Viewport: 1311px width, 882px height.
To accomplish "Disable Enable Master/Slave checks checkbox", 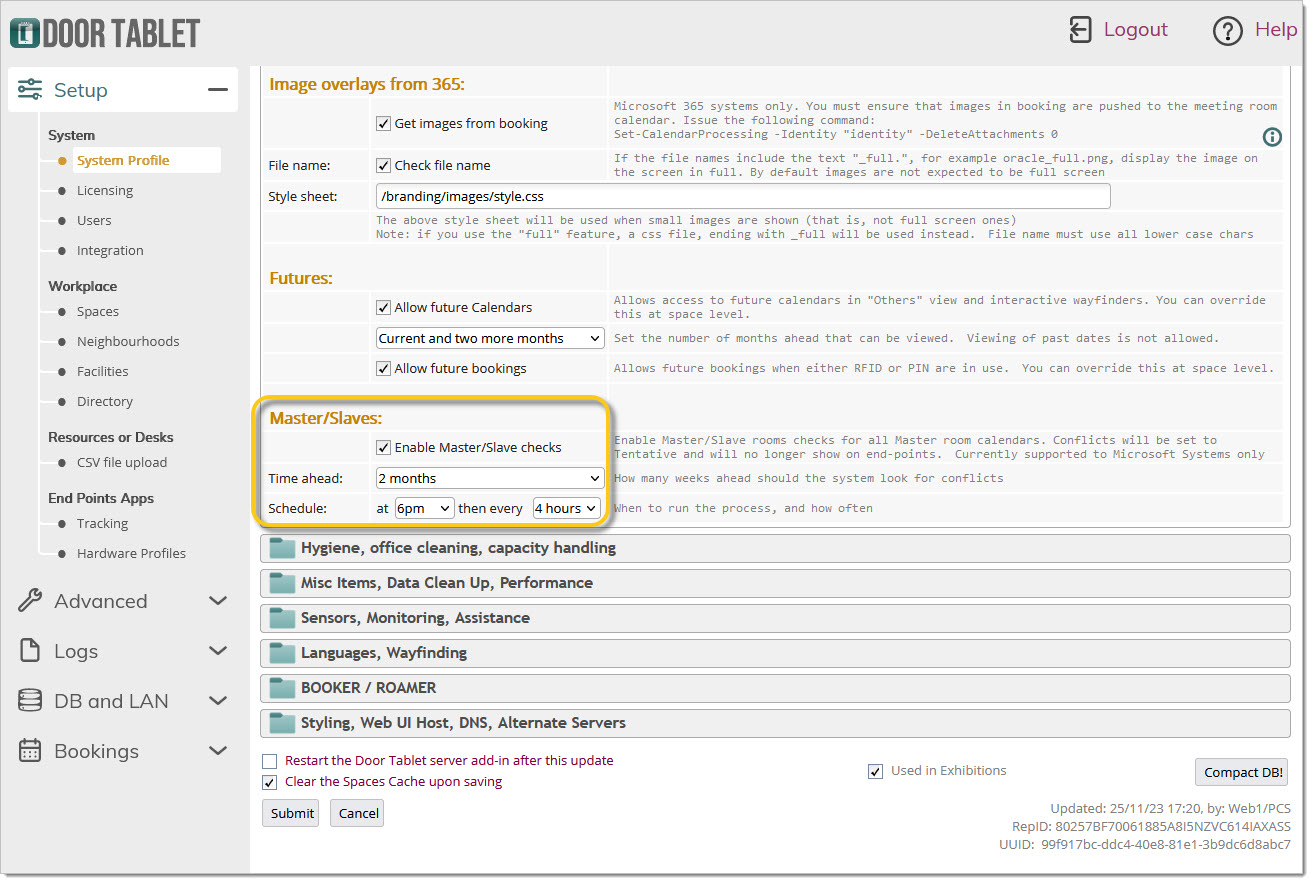I will (x=383, y=448).
